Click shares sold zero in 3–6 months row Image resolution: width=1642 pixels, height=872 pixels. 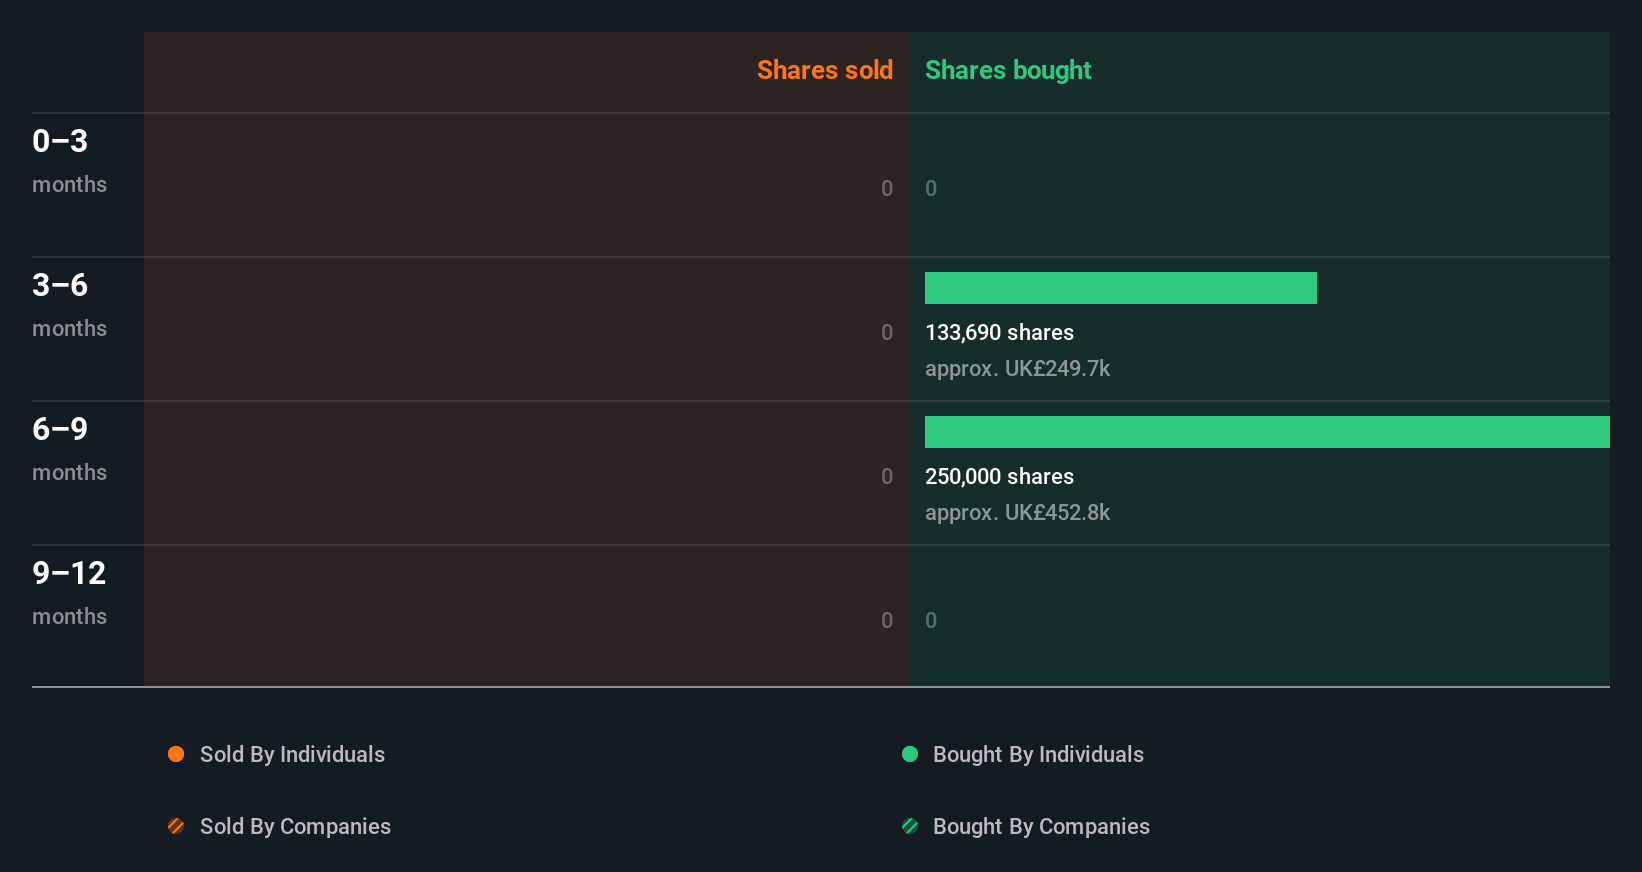pos(887,333)
